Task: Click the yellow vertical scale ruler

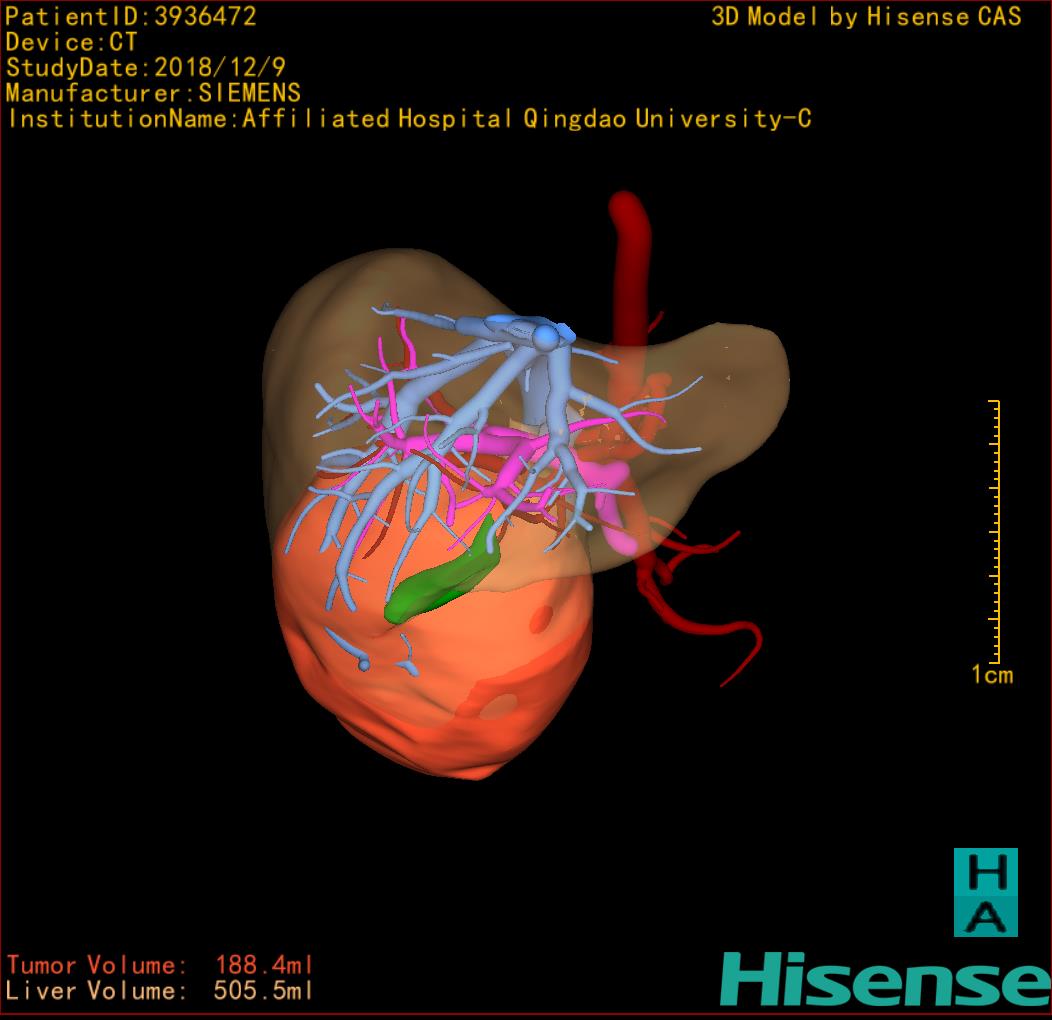Action: [x=995, y=530]
